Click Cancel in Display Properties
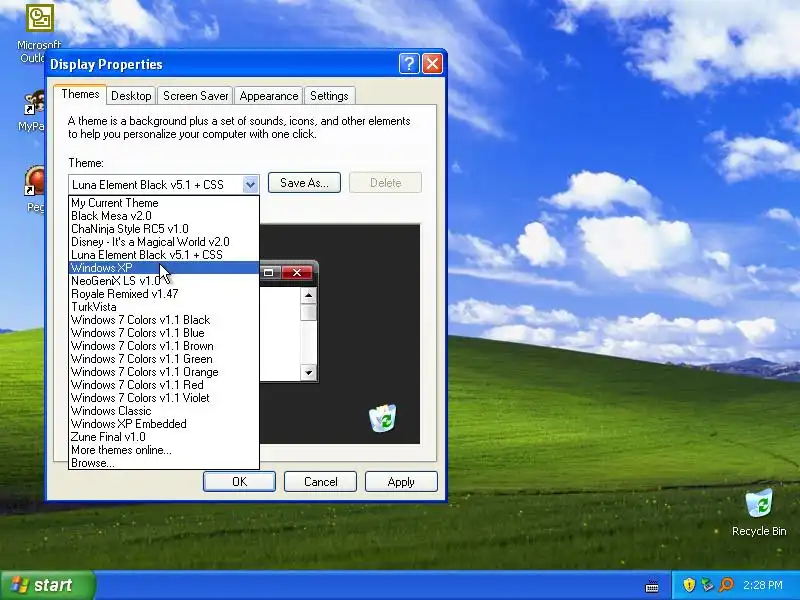The width and height of the screenshot is (800, 600). pyautogui.click(x=320, y=482)
